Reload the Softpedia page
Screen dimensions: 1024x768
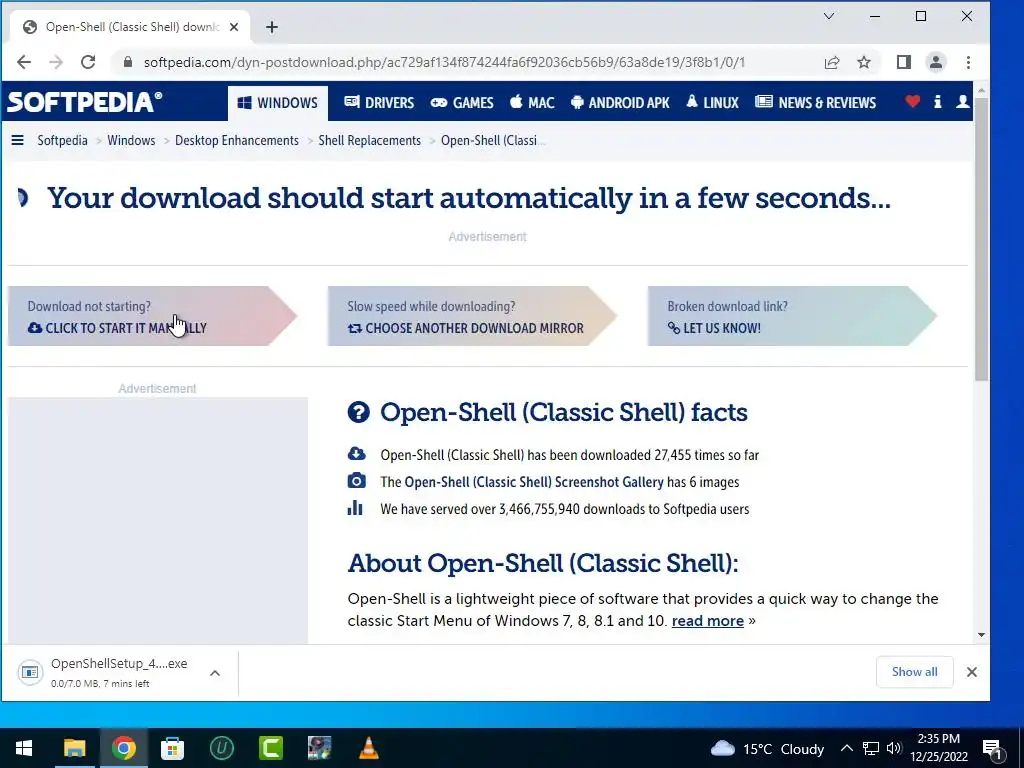[x=88, y=62]
